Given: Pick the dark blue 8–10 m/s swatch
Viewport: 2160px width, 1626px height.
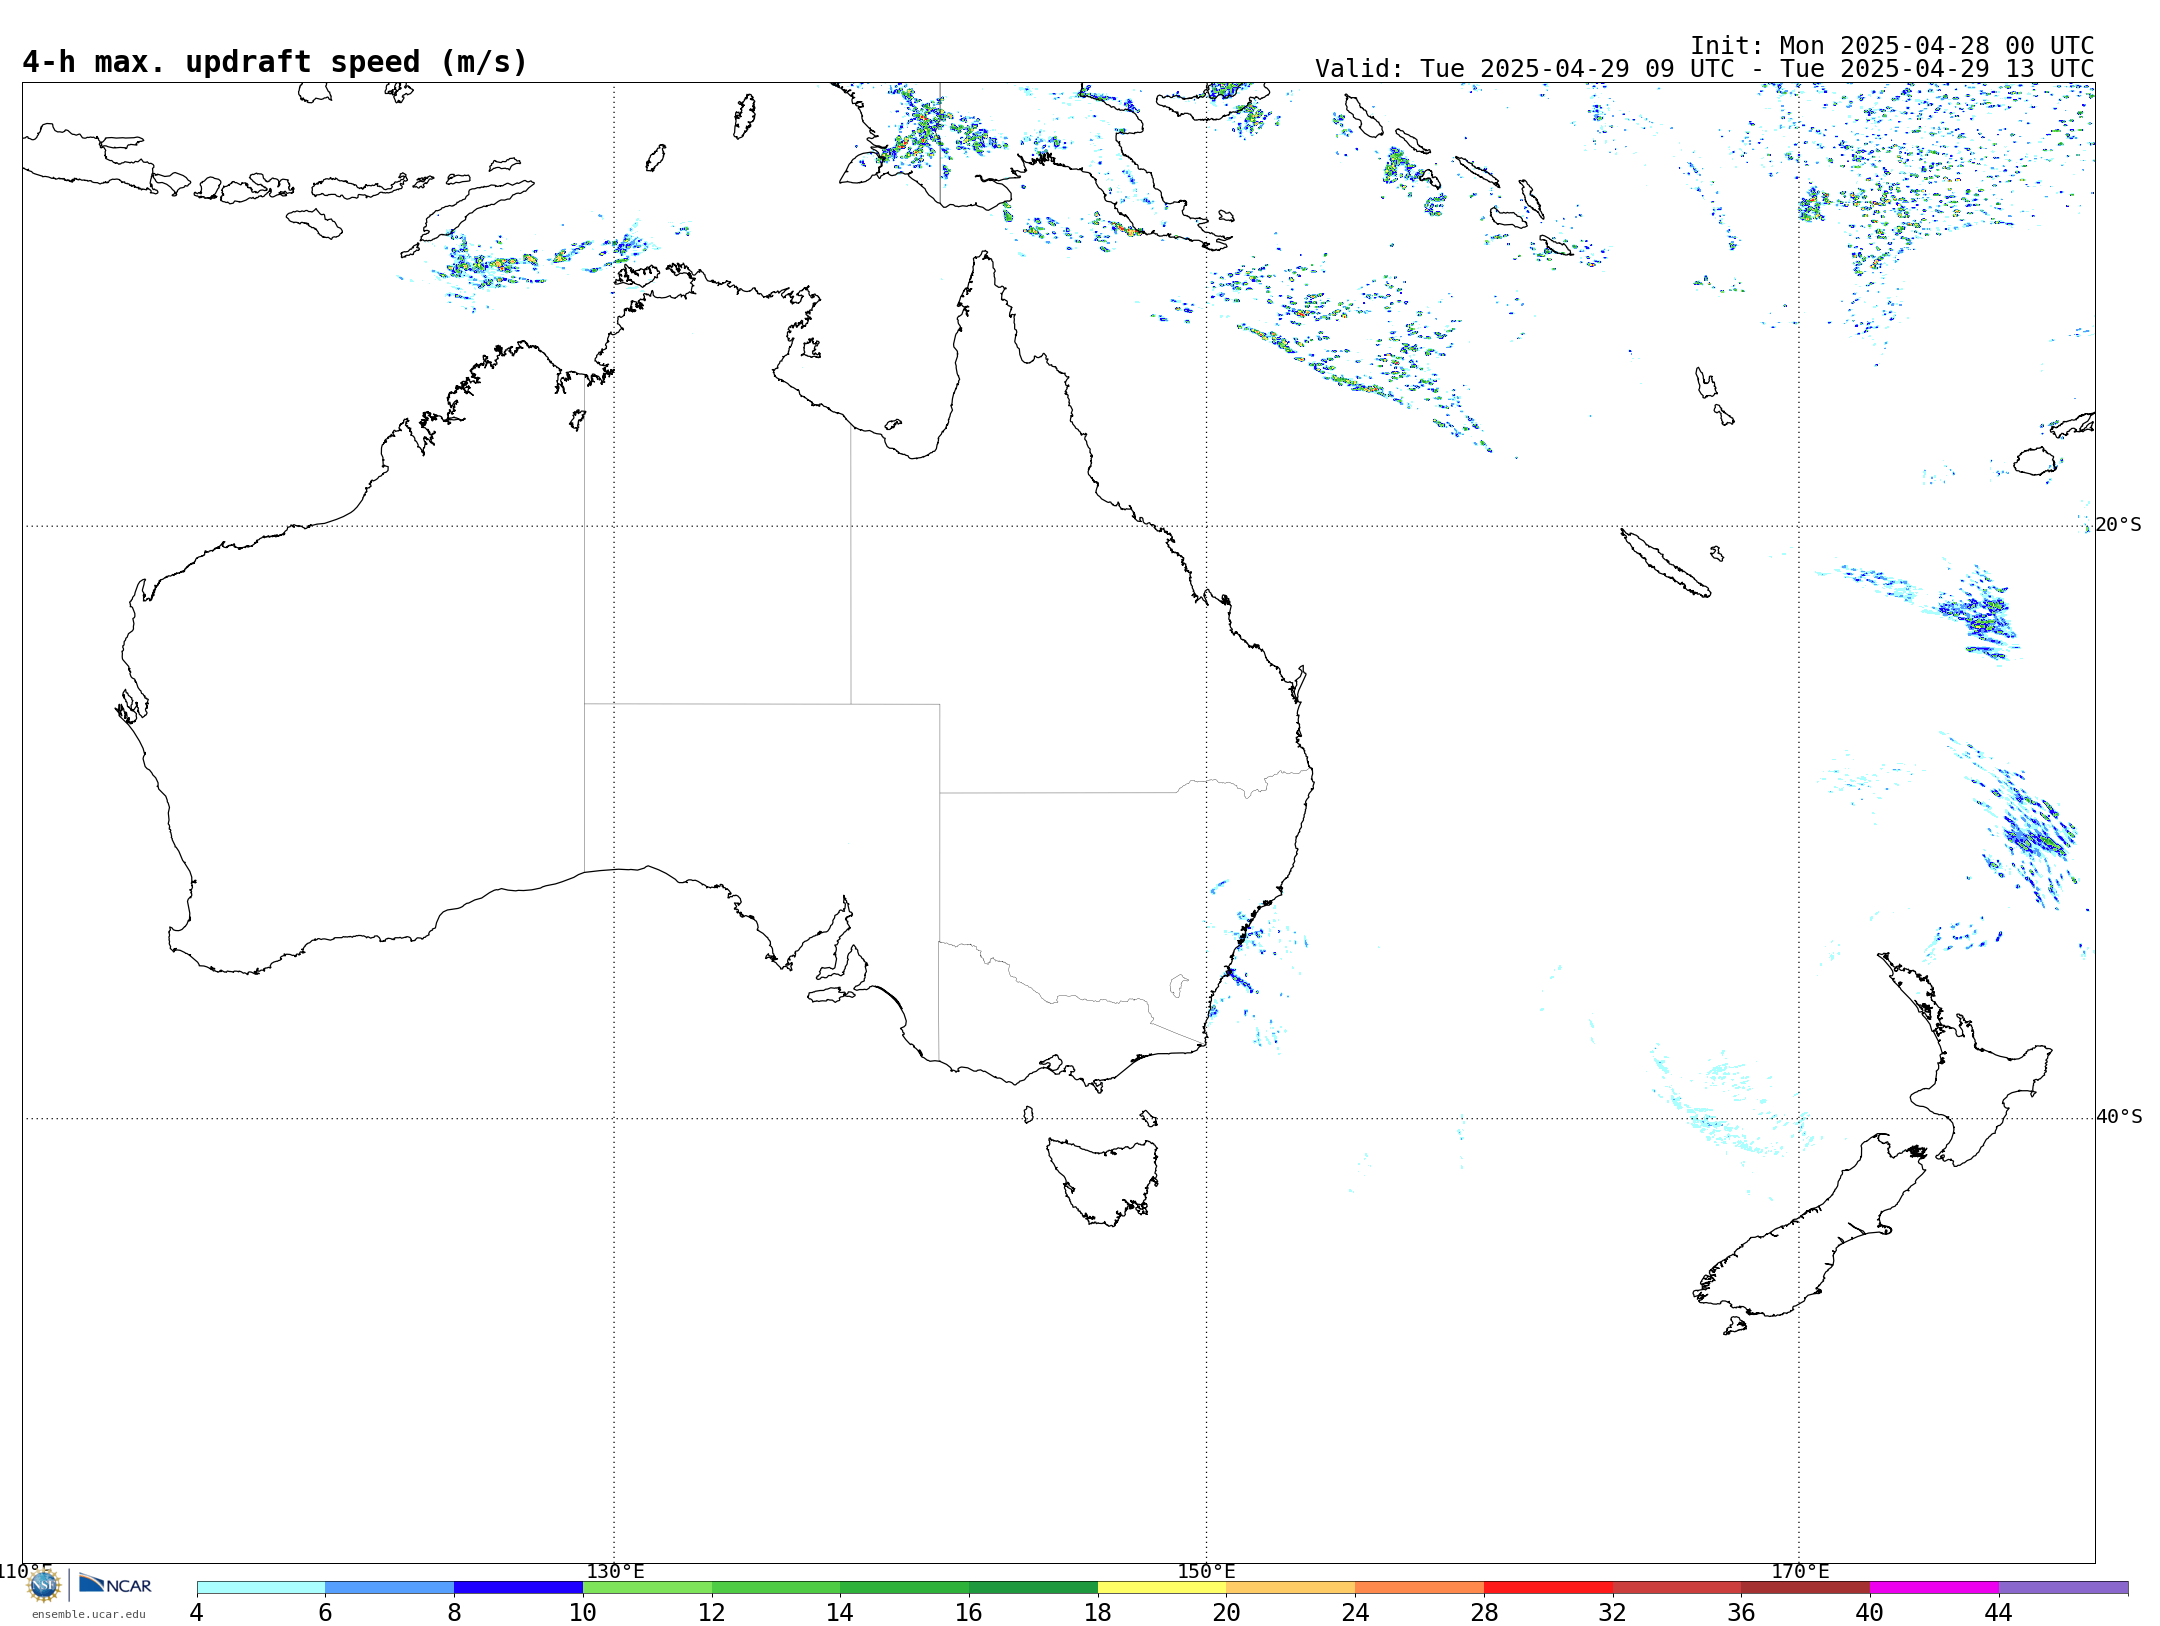Looking at the screenshot, I should click(x=518, y=1587).
